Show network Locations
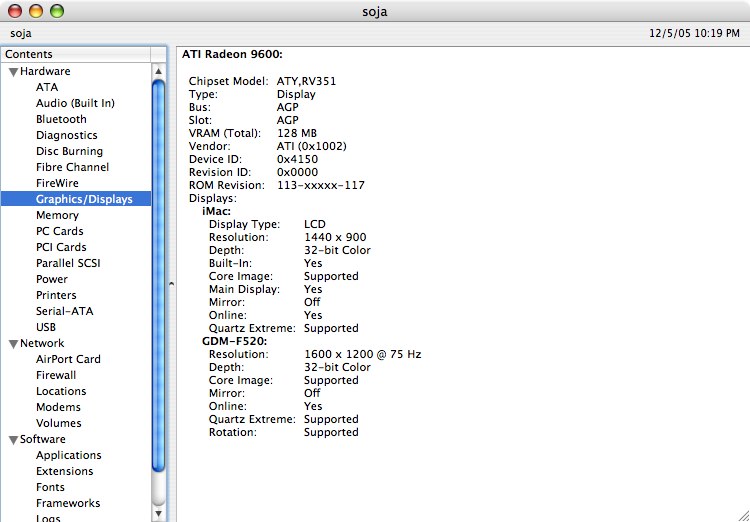 click(61, 391)
